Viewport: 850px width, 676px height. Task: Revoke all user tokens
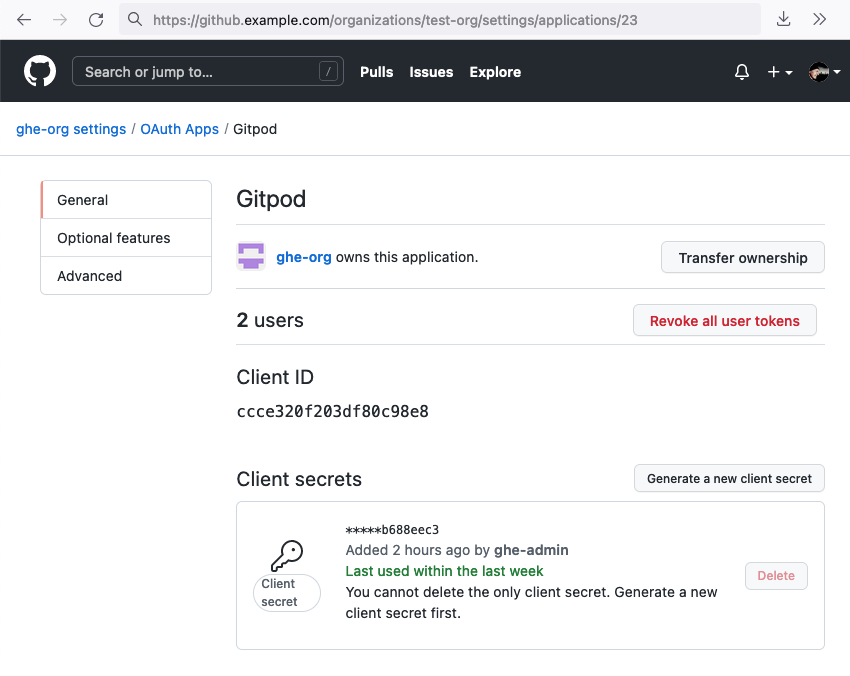(x=724, y=320)
